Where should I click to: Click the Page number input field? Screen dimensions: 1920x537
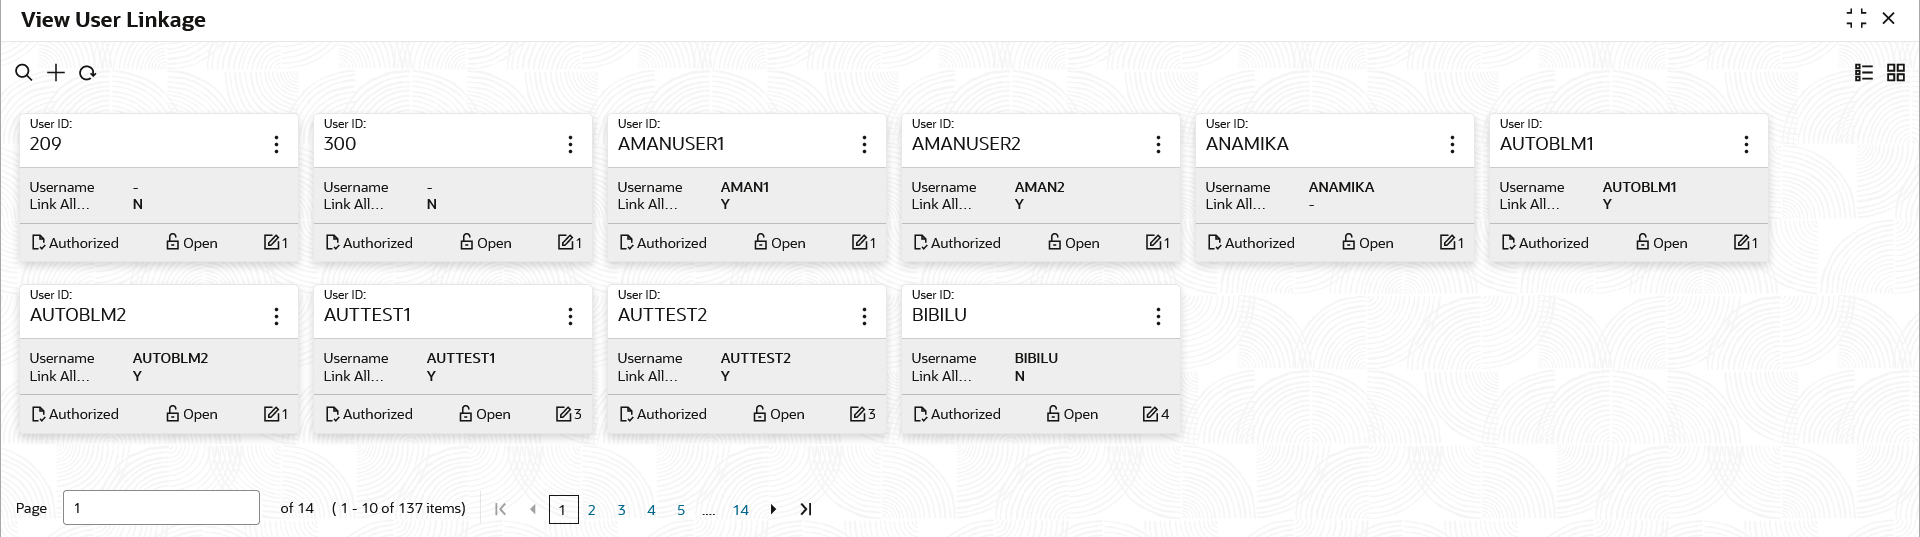pyautogui.click(x=161, y=508)
